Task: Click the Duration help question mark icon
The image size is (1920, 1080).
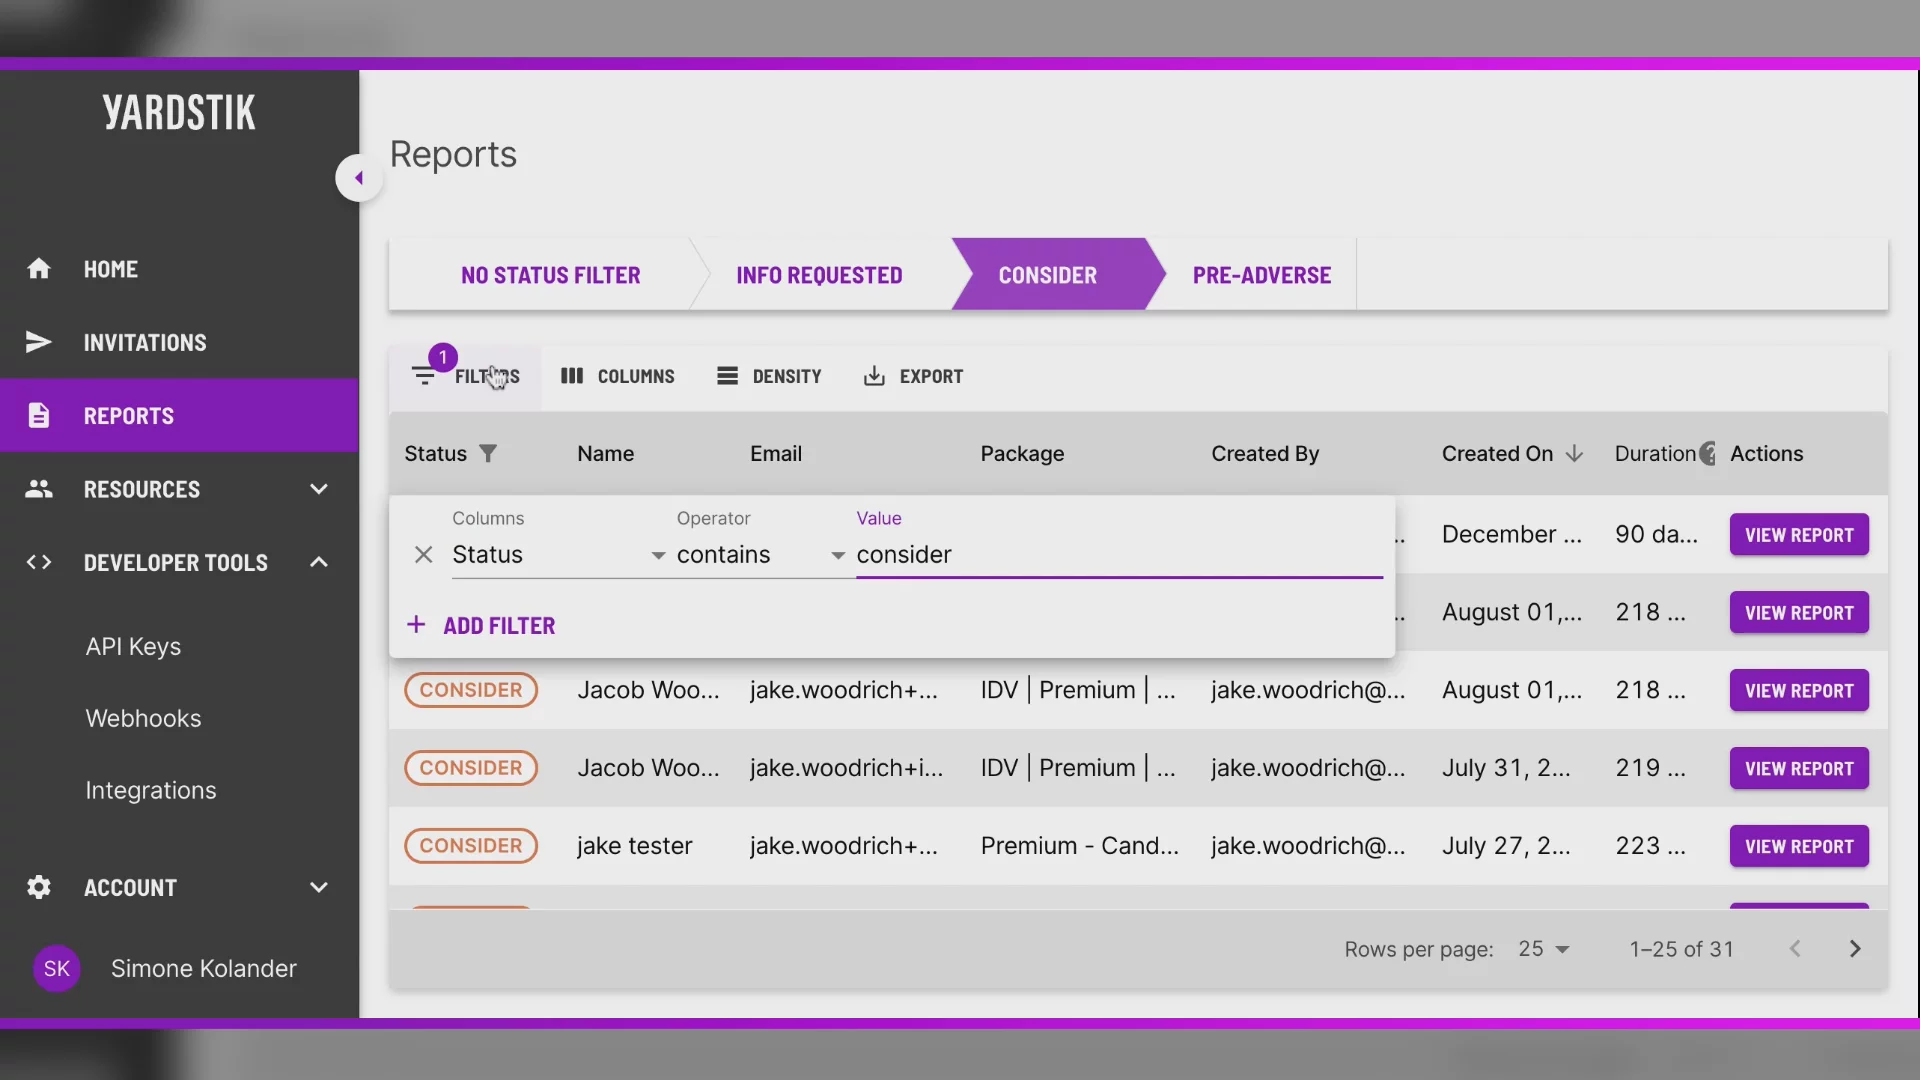Action: 1708,454
